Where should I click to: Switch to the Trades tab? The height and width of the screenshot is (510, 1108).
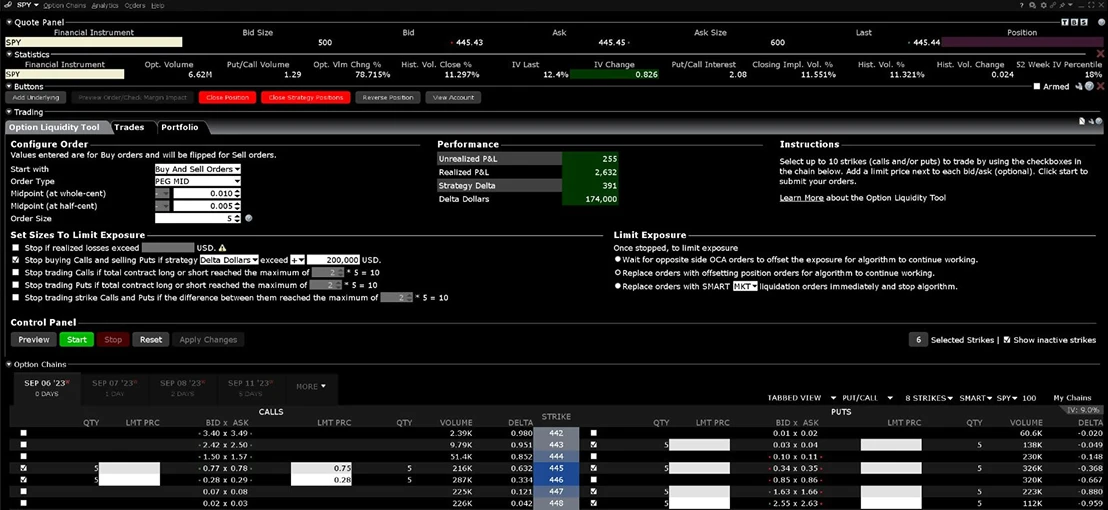click(x=129, y=127)
